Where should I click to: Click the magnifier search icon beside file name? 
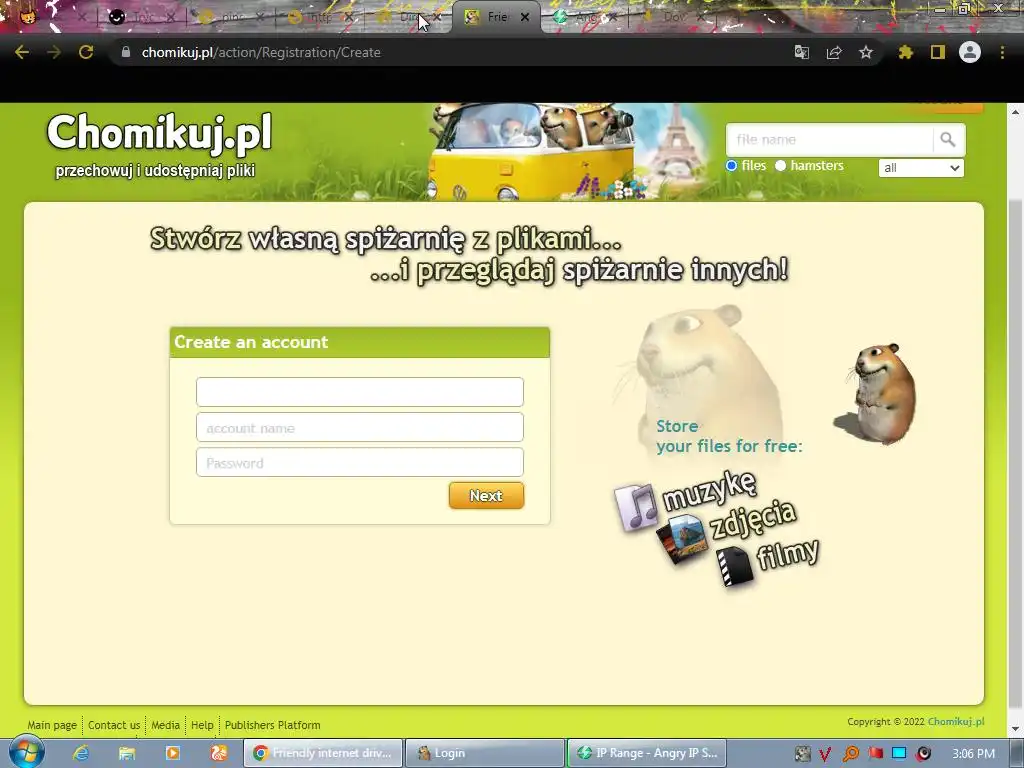pos(948,139)
